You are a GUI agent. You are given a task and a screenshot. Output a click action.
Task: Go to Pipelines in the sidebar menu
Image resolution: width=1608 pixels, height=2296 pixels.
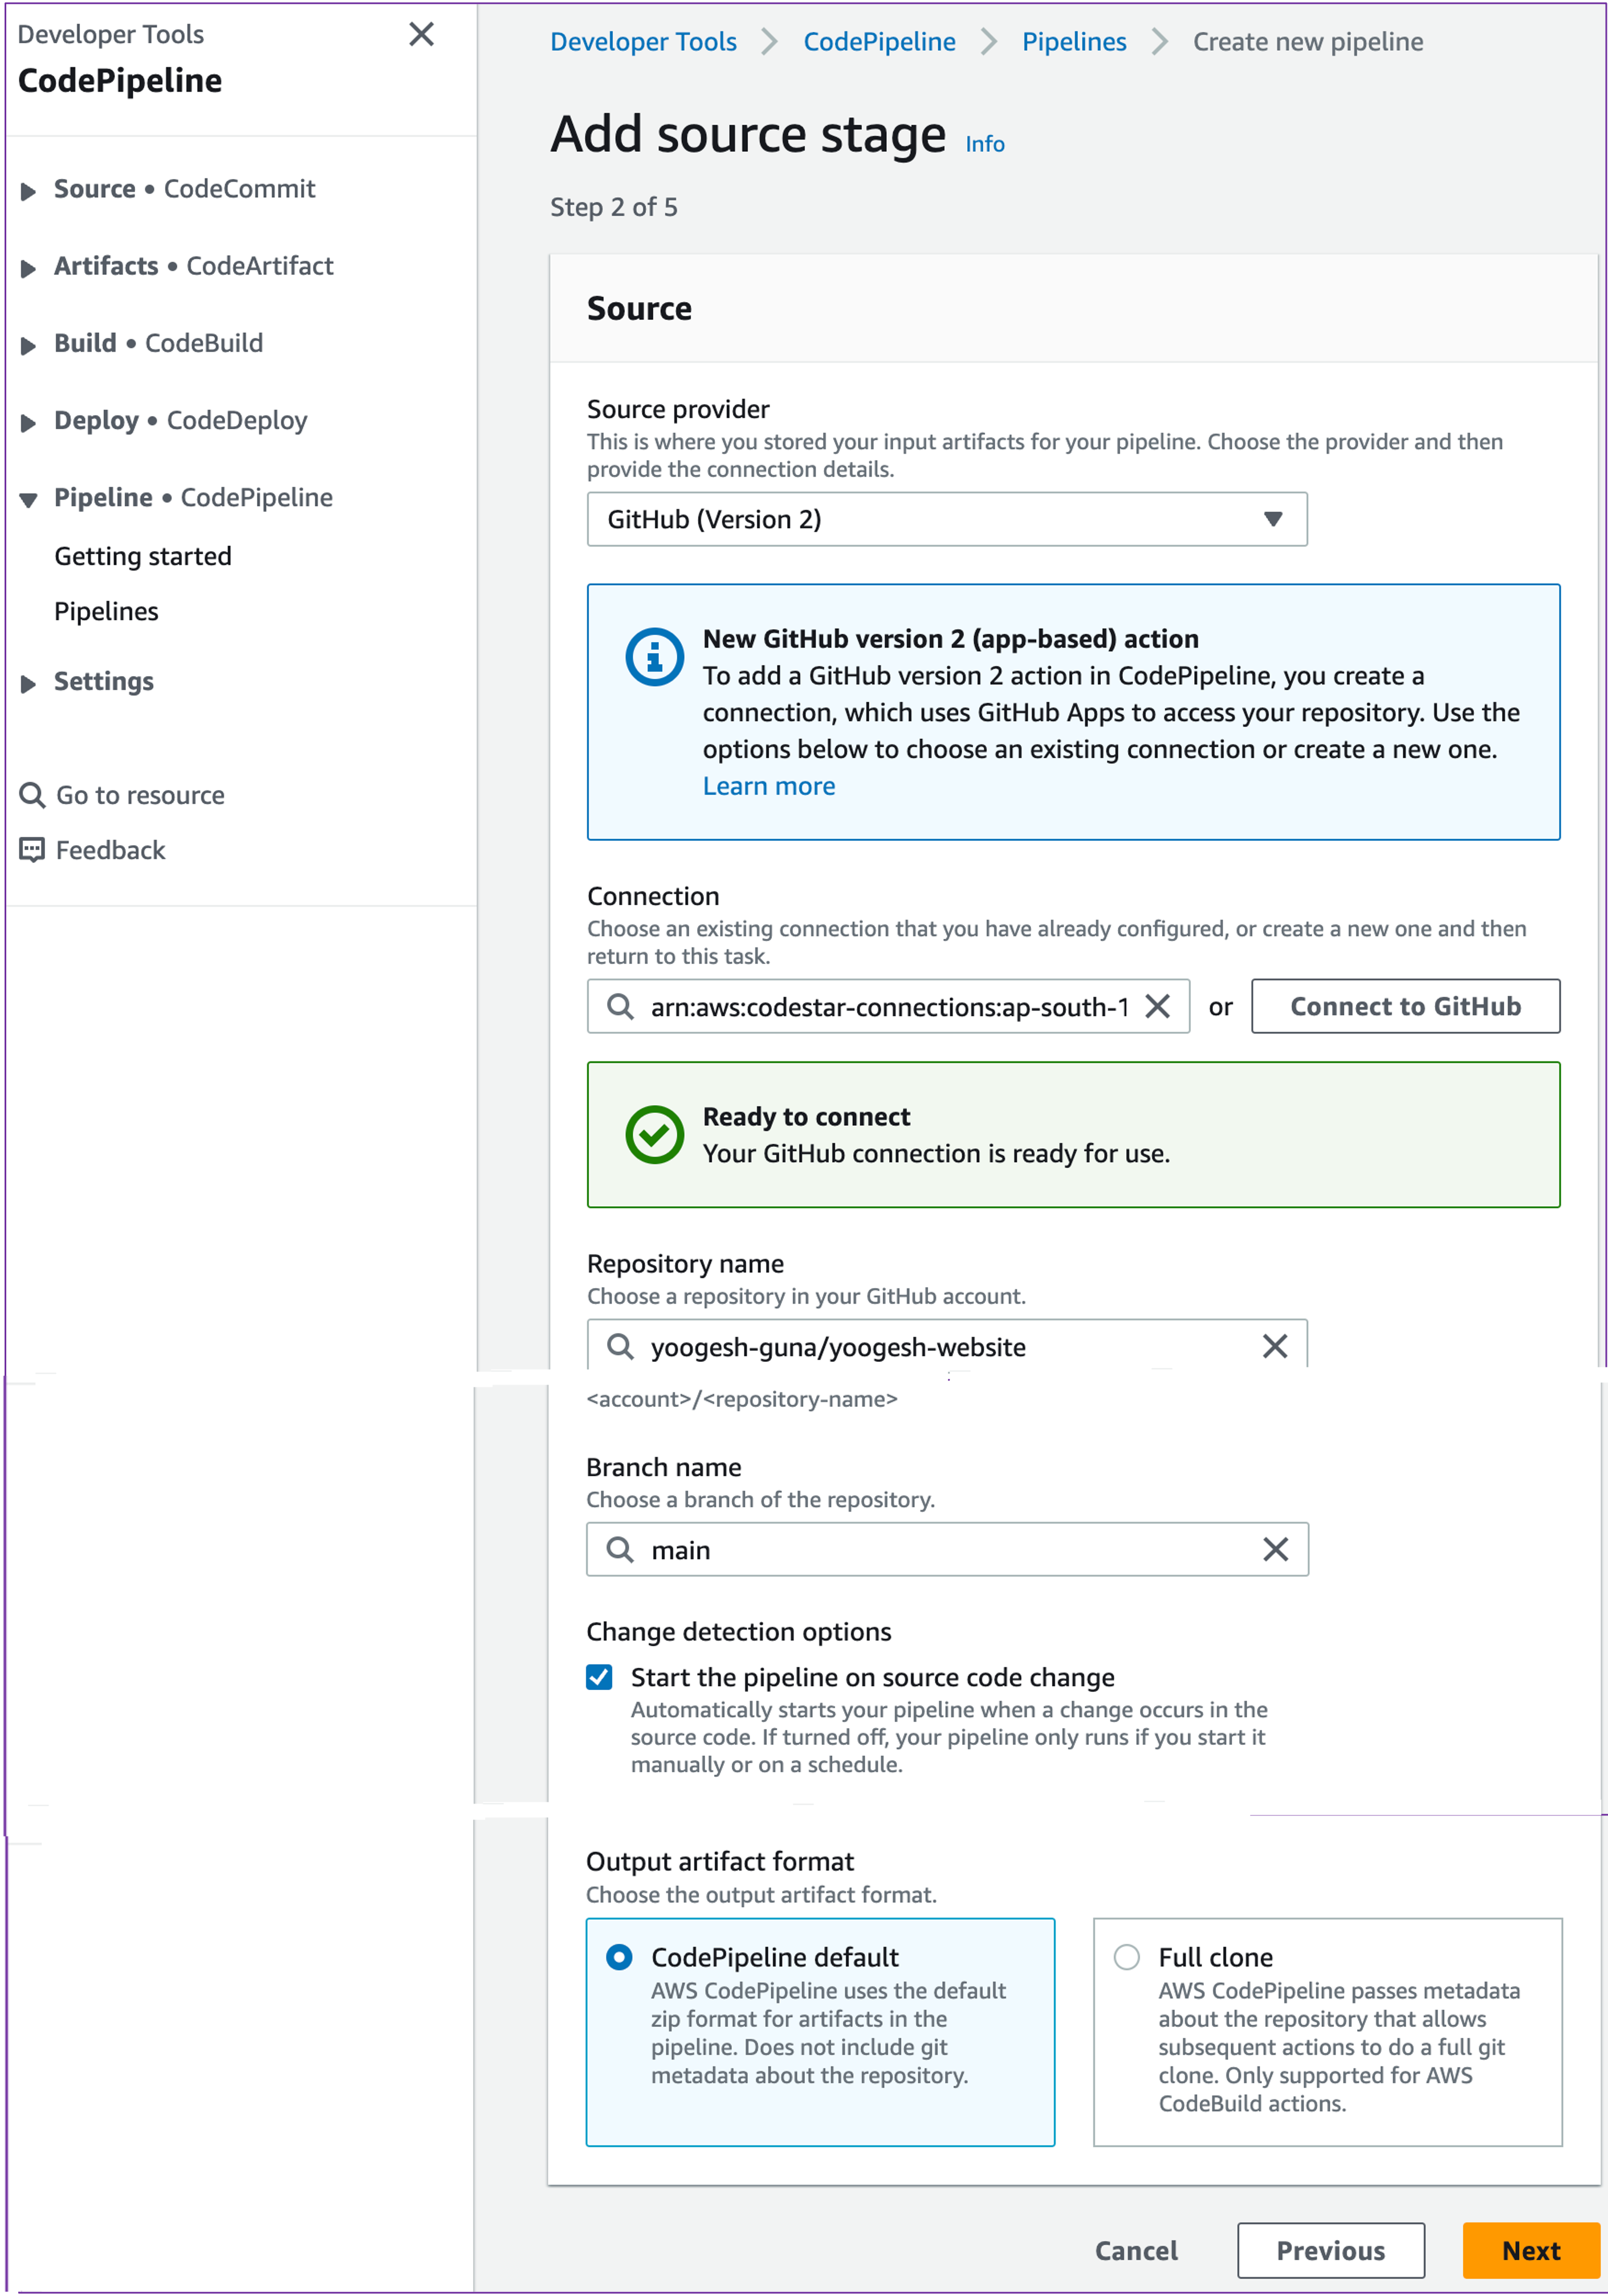[106, 611]
